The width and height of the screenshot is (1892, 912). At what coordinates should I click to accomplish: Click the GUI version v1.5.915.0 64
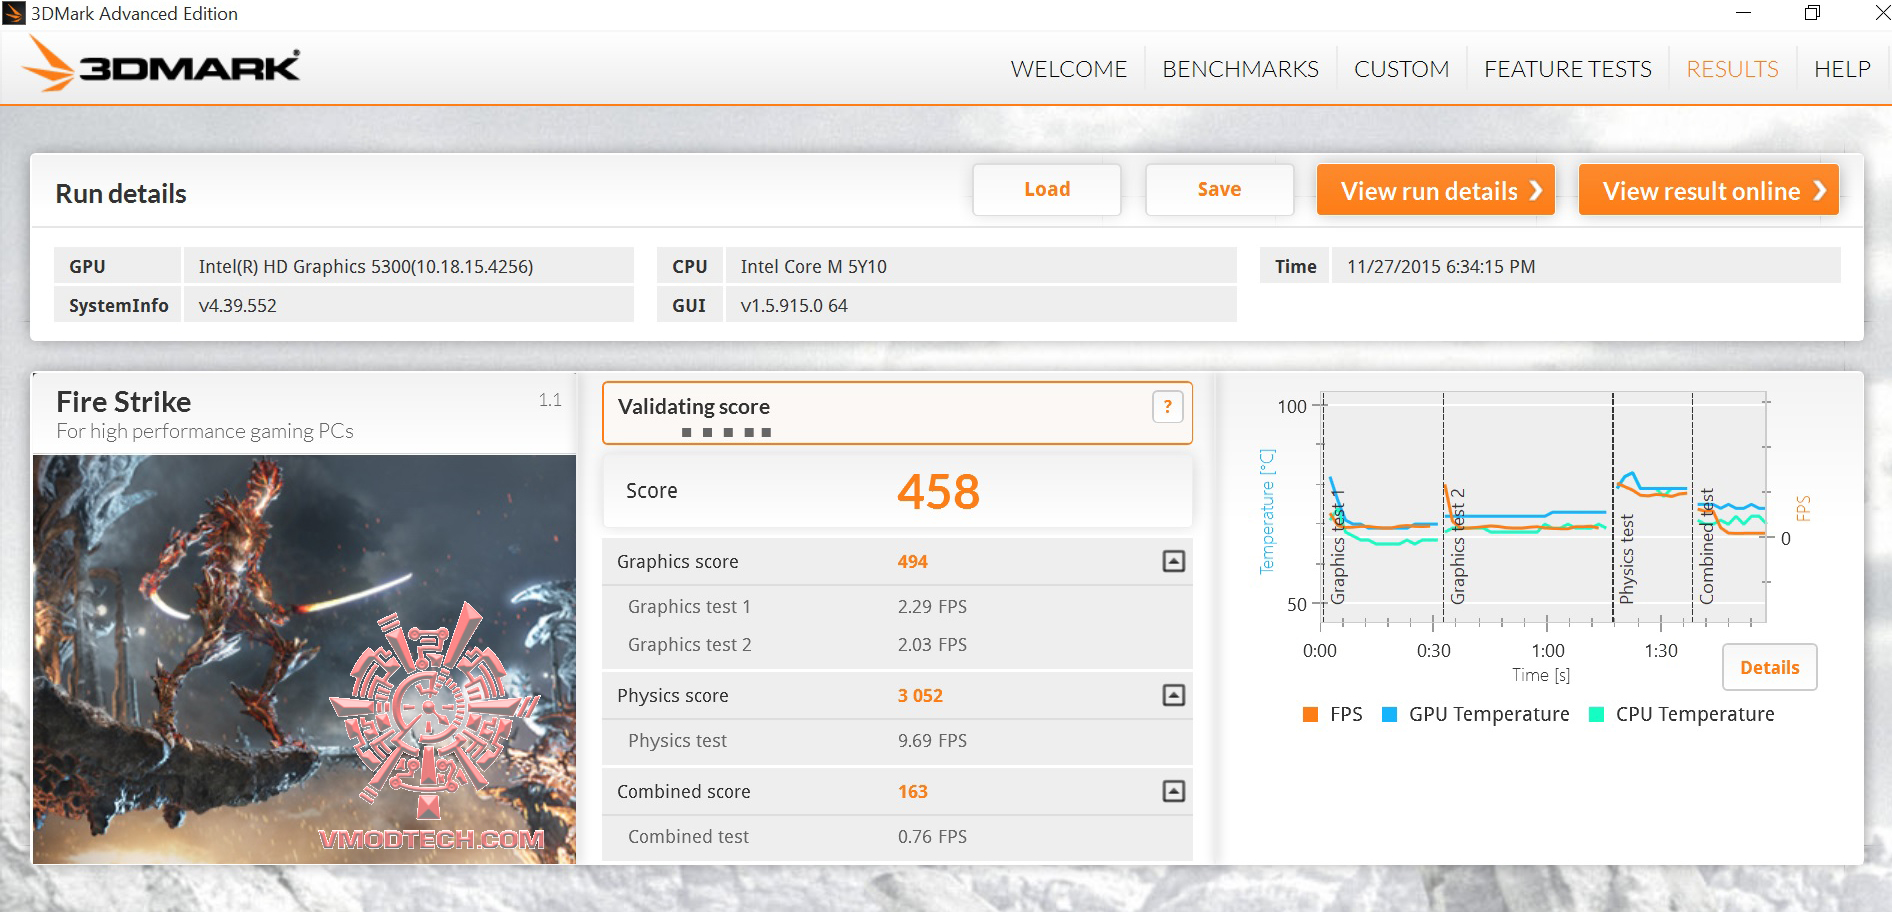(x=794, y=306)
